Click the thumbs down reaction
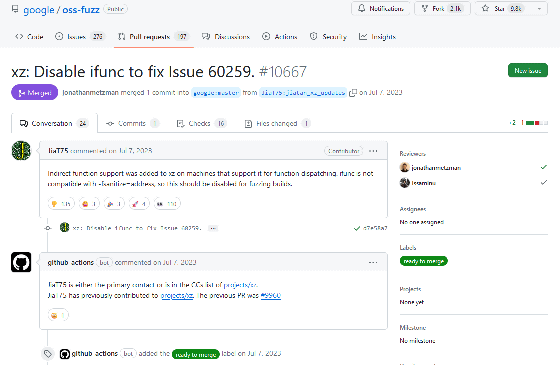Viewport: 560px width, 365px height. click(x=61, y=204)
